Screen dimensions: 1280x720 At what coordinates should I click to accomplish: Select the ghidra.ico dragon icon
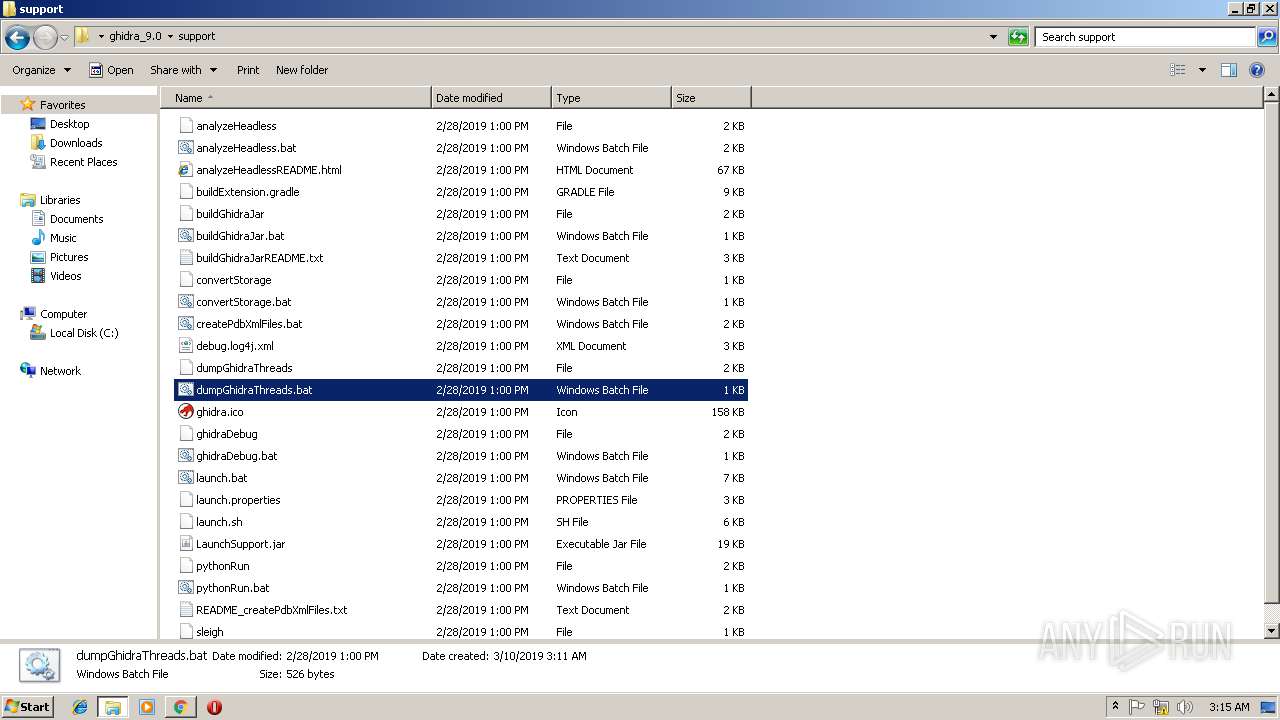pos(185,412)
